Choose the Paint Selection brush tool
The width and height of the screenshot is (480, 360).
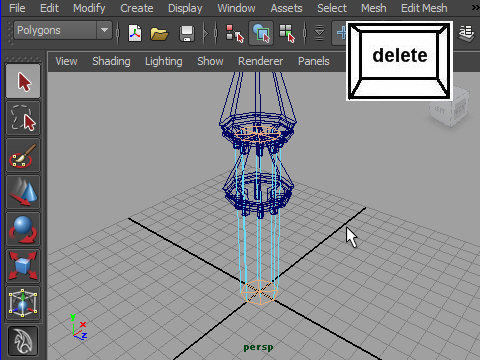click(23, 155)
